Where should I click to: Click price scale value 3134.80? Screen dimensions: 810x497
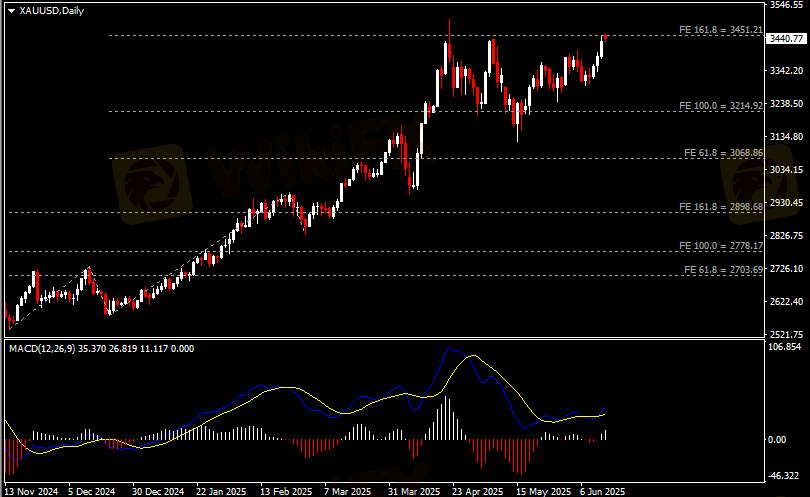coord(786,136)
